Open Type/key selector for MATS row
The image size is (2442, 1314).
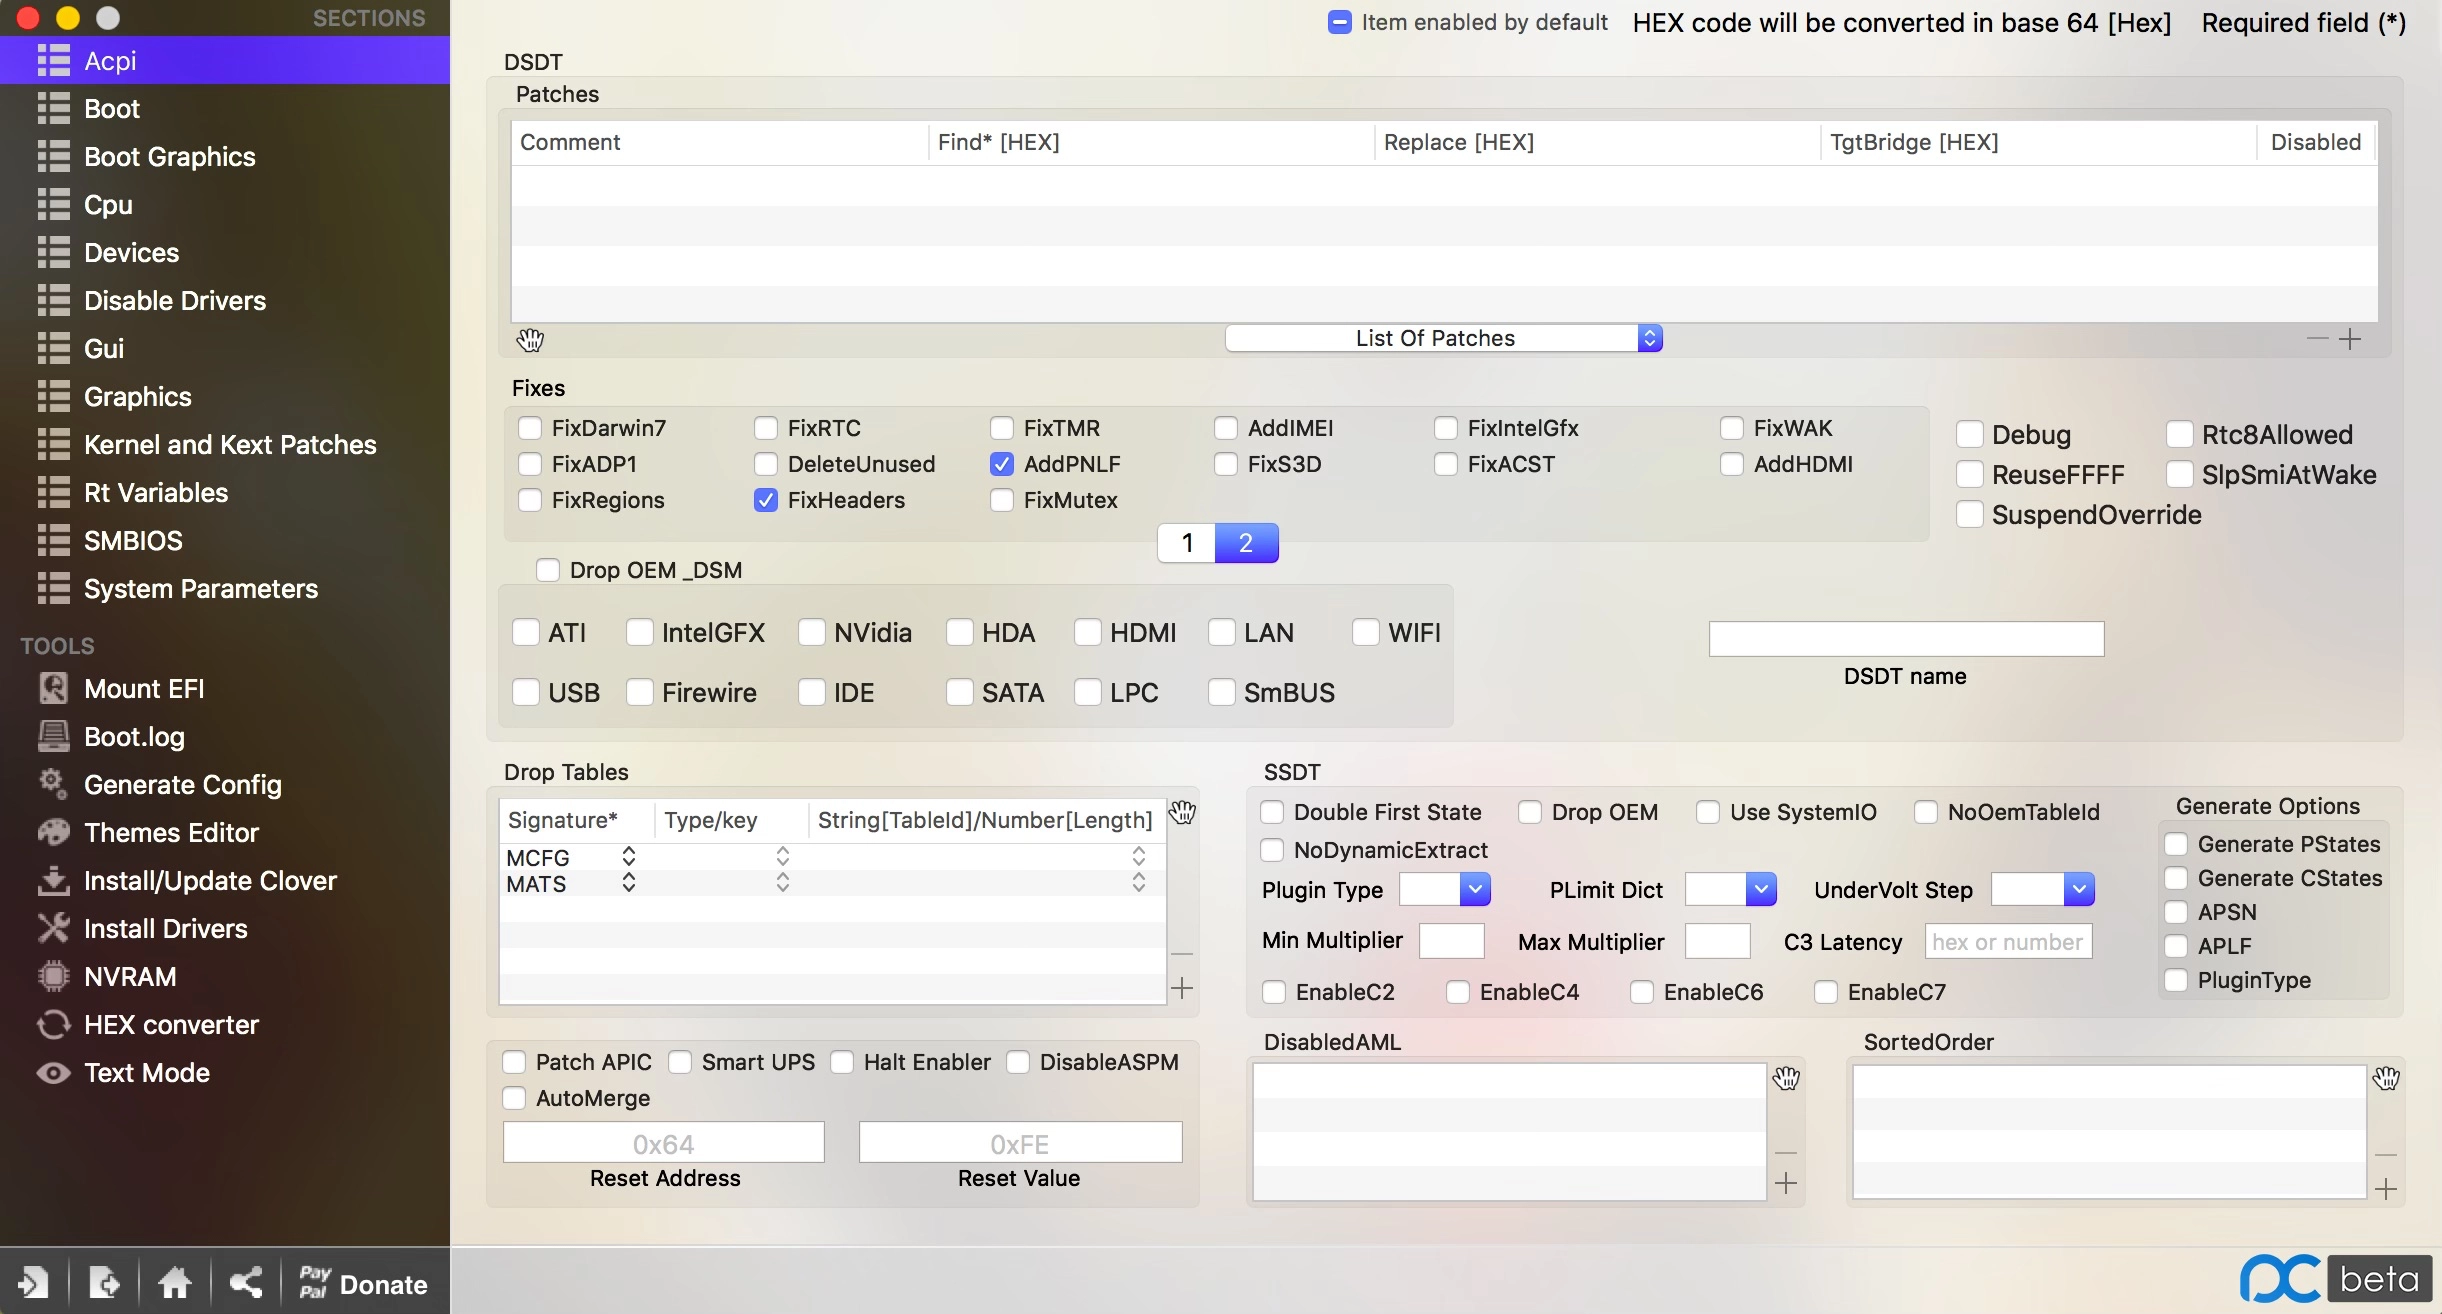(783, 882)
